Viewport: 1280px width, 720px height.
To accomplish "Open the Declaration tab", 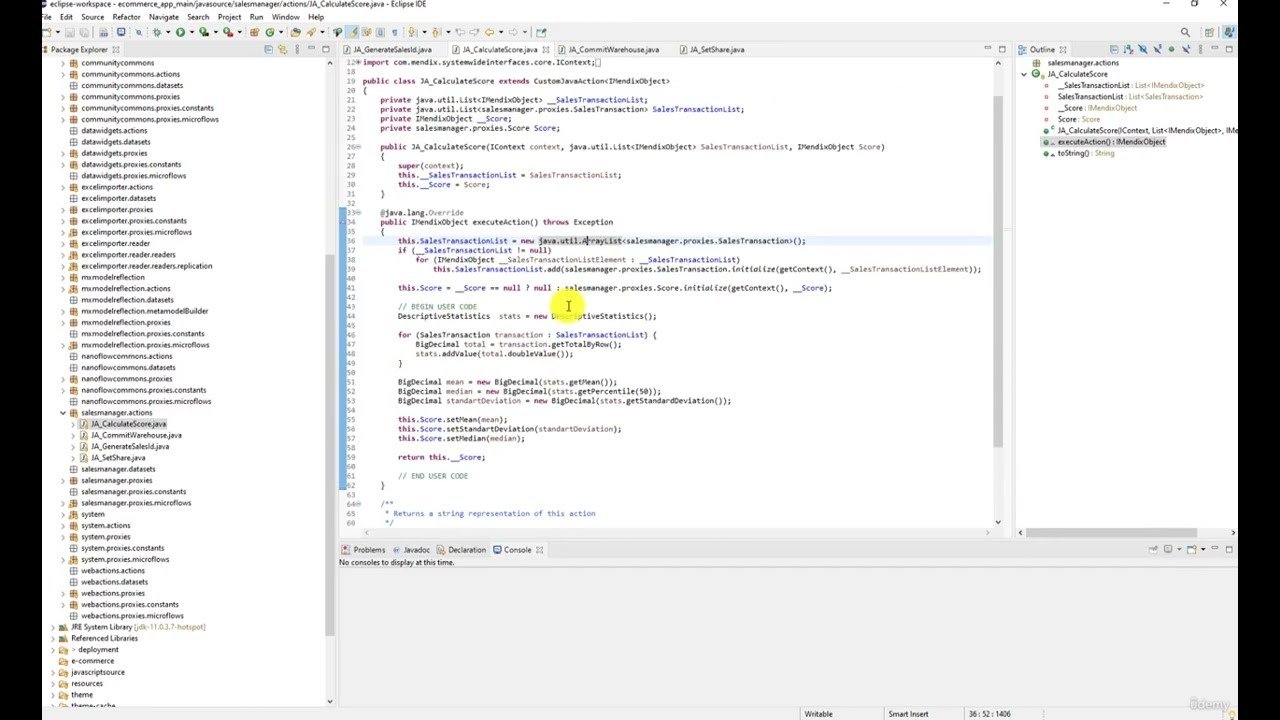I will tap(466, 550).
